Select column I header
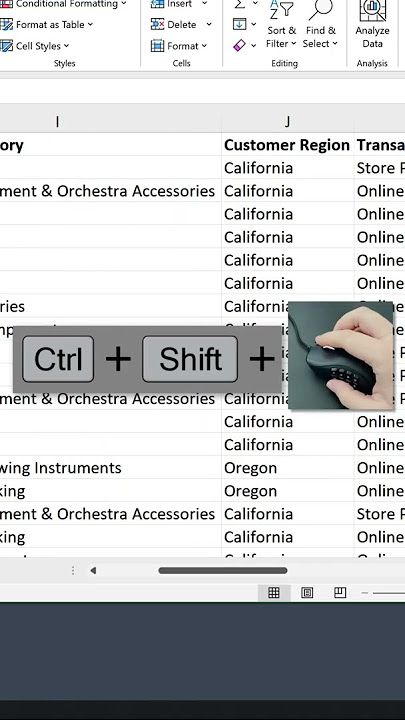Screen dimensions: 405x720 (x=57, y=121)
